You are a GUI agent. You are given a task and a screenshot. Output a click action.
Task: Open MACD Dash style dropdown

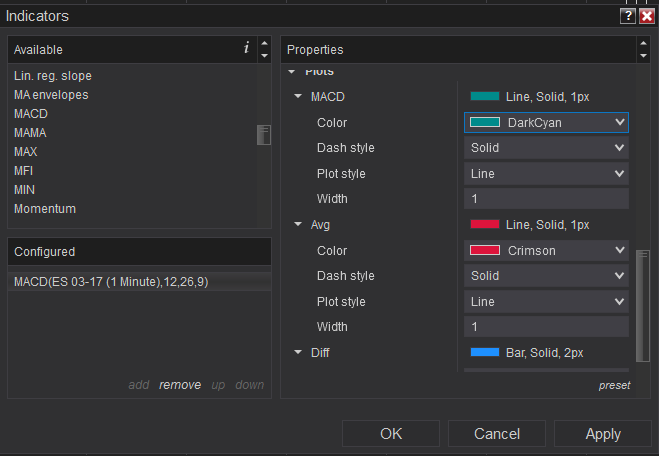(546, 148)
